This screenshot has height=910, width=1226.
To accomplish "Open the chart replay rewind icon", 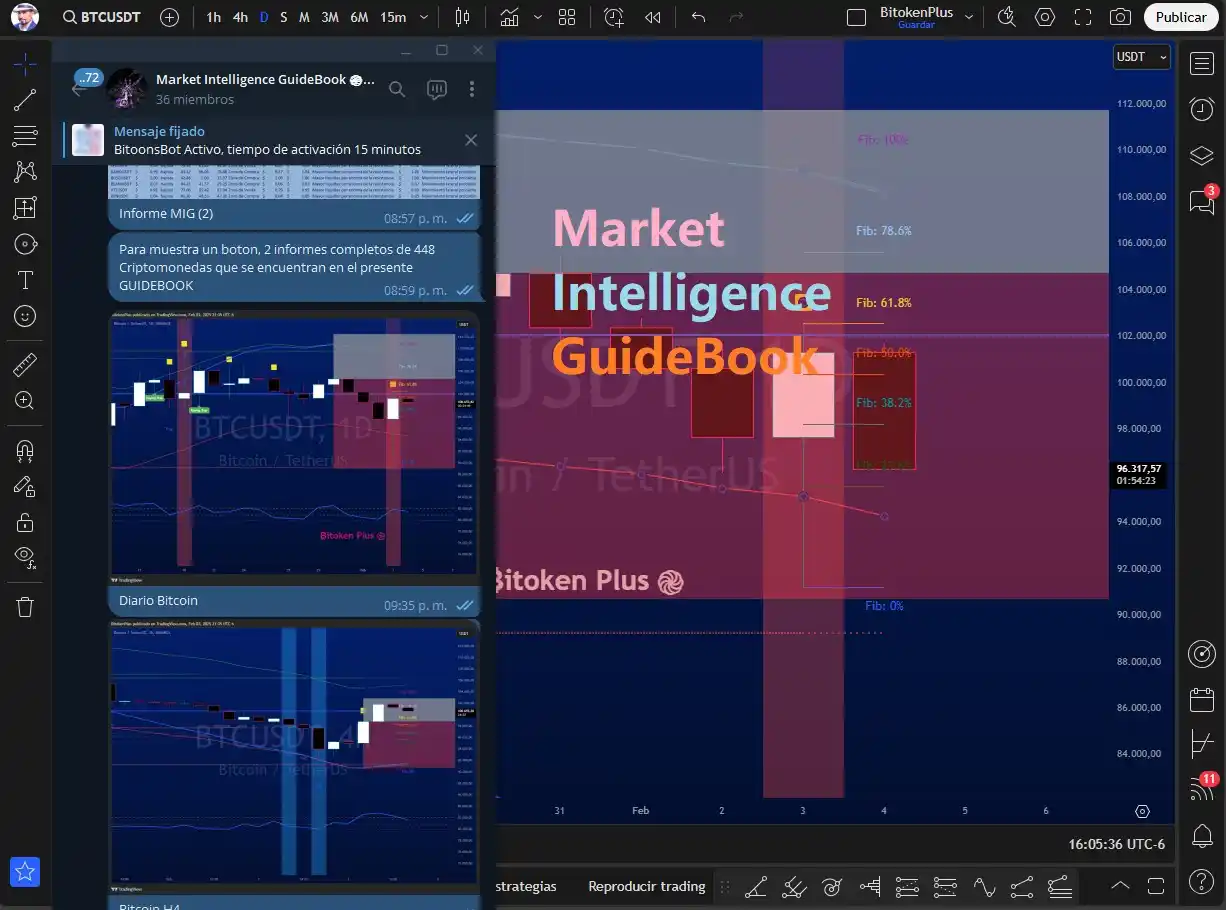I will pyautogui.click(x=653, y=17).
